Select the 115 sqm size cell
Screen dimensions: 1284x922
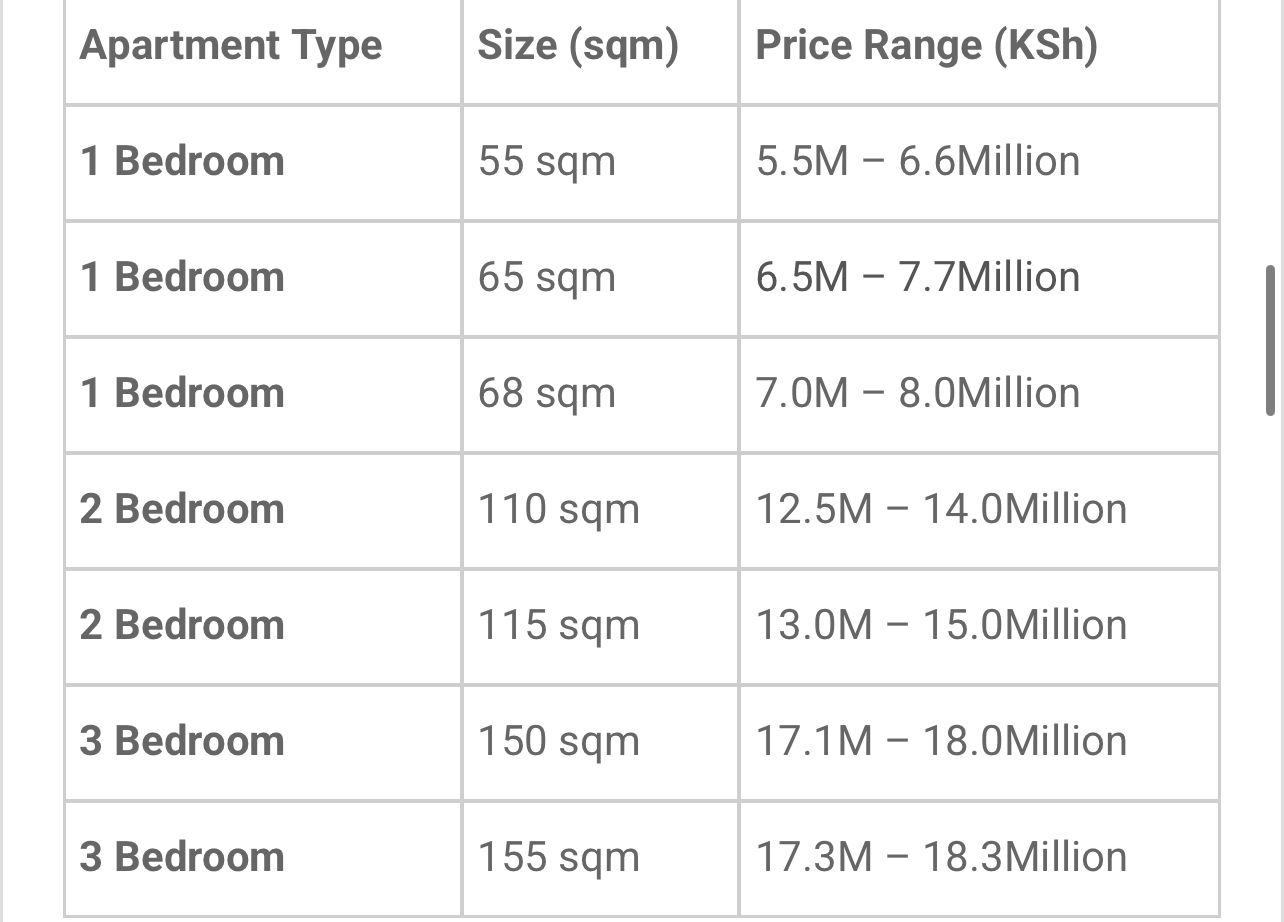pyautogui.click(x=558, y=626)
